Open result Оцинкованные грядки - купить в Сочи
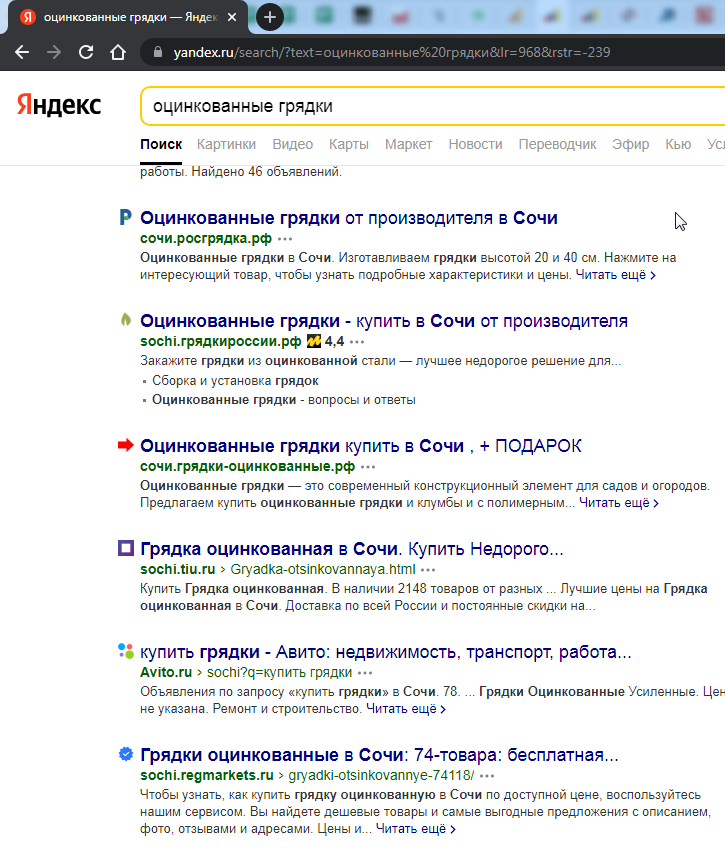This screenshot has height=855, width=725. pos(384,321)
